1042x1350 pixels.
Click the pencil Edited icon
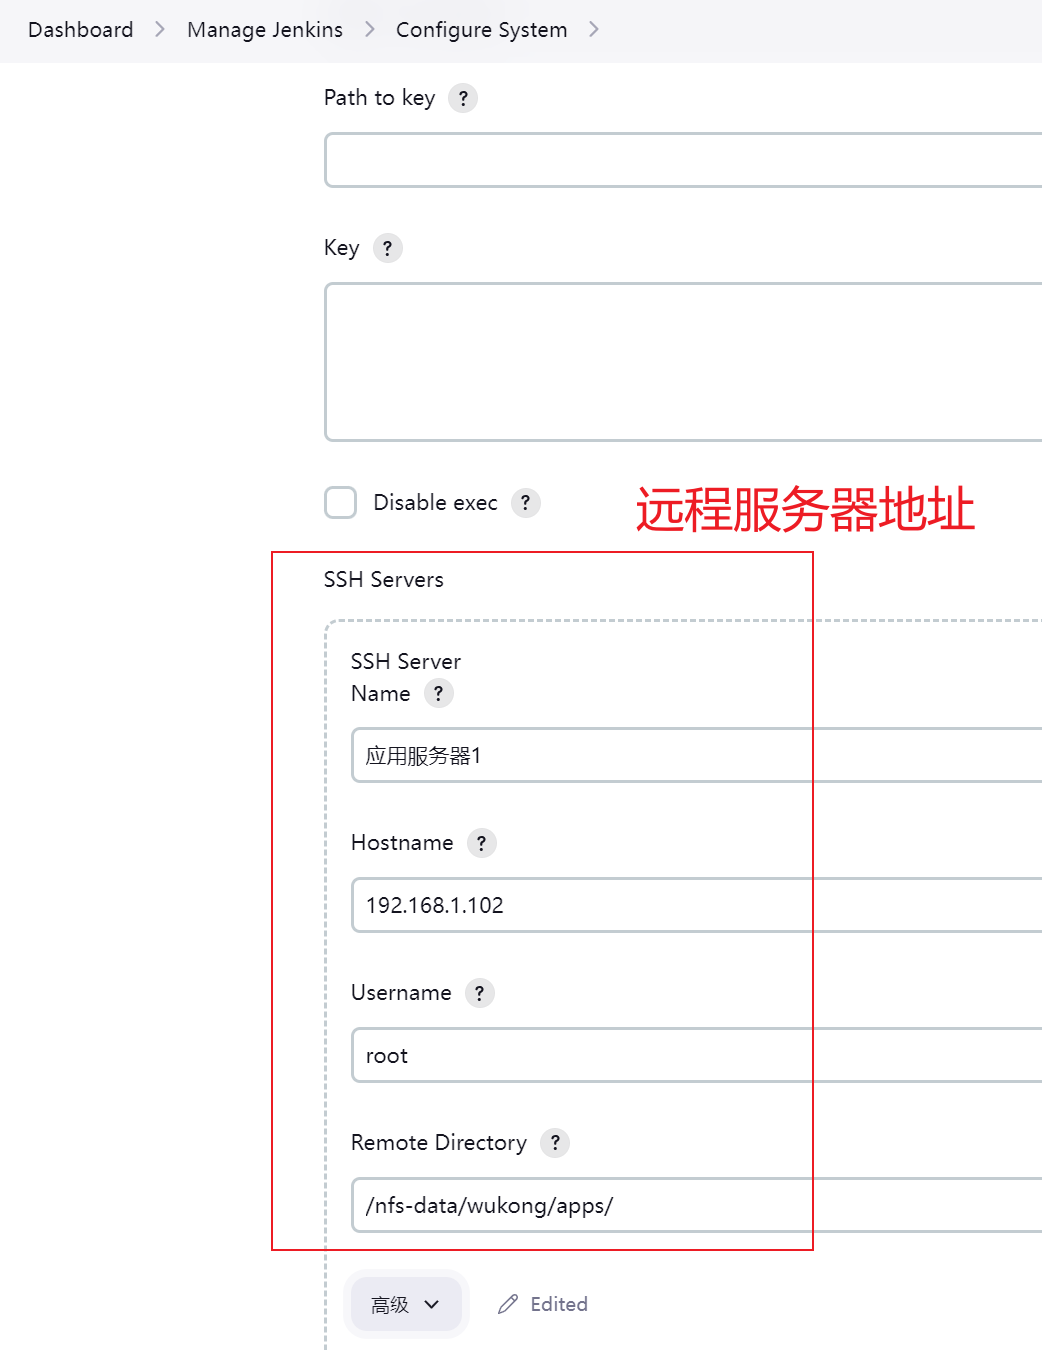[x=508, y=1304]
